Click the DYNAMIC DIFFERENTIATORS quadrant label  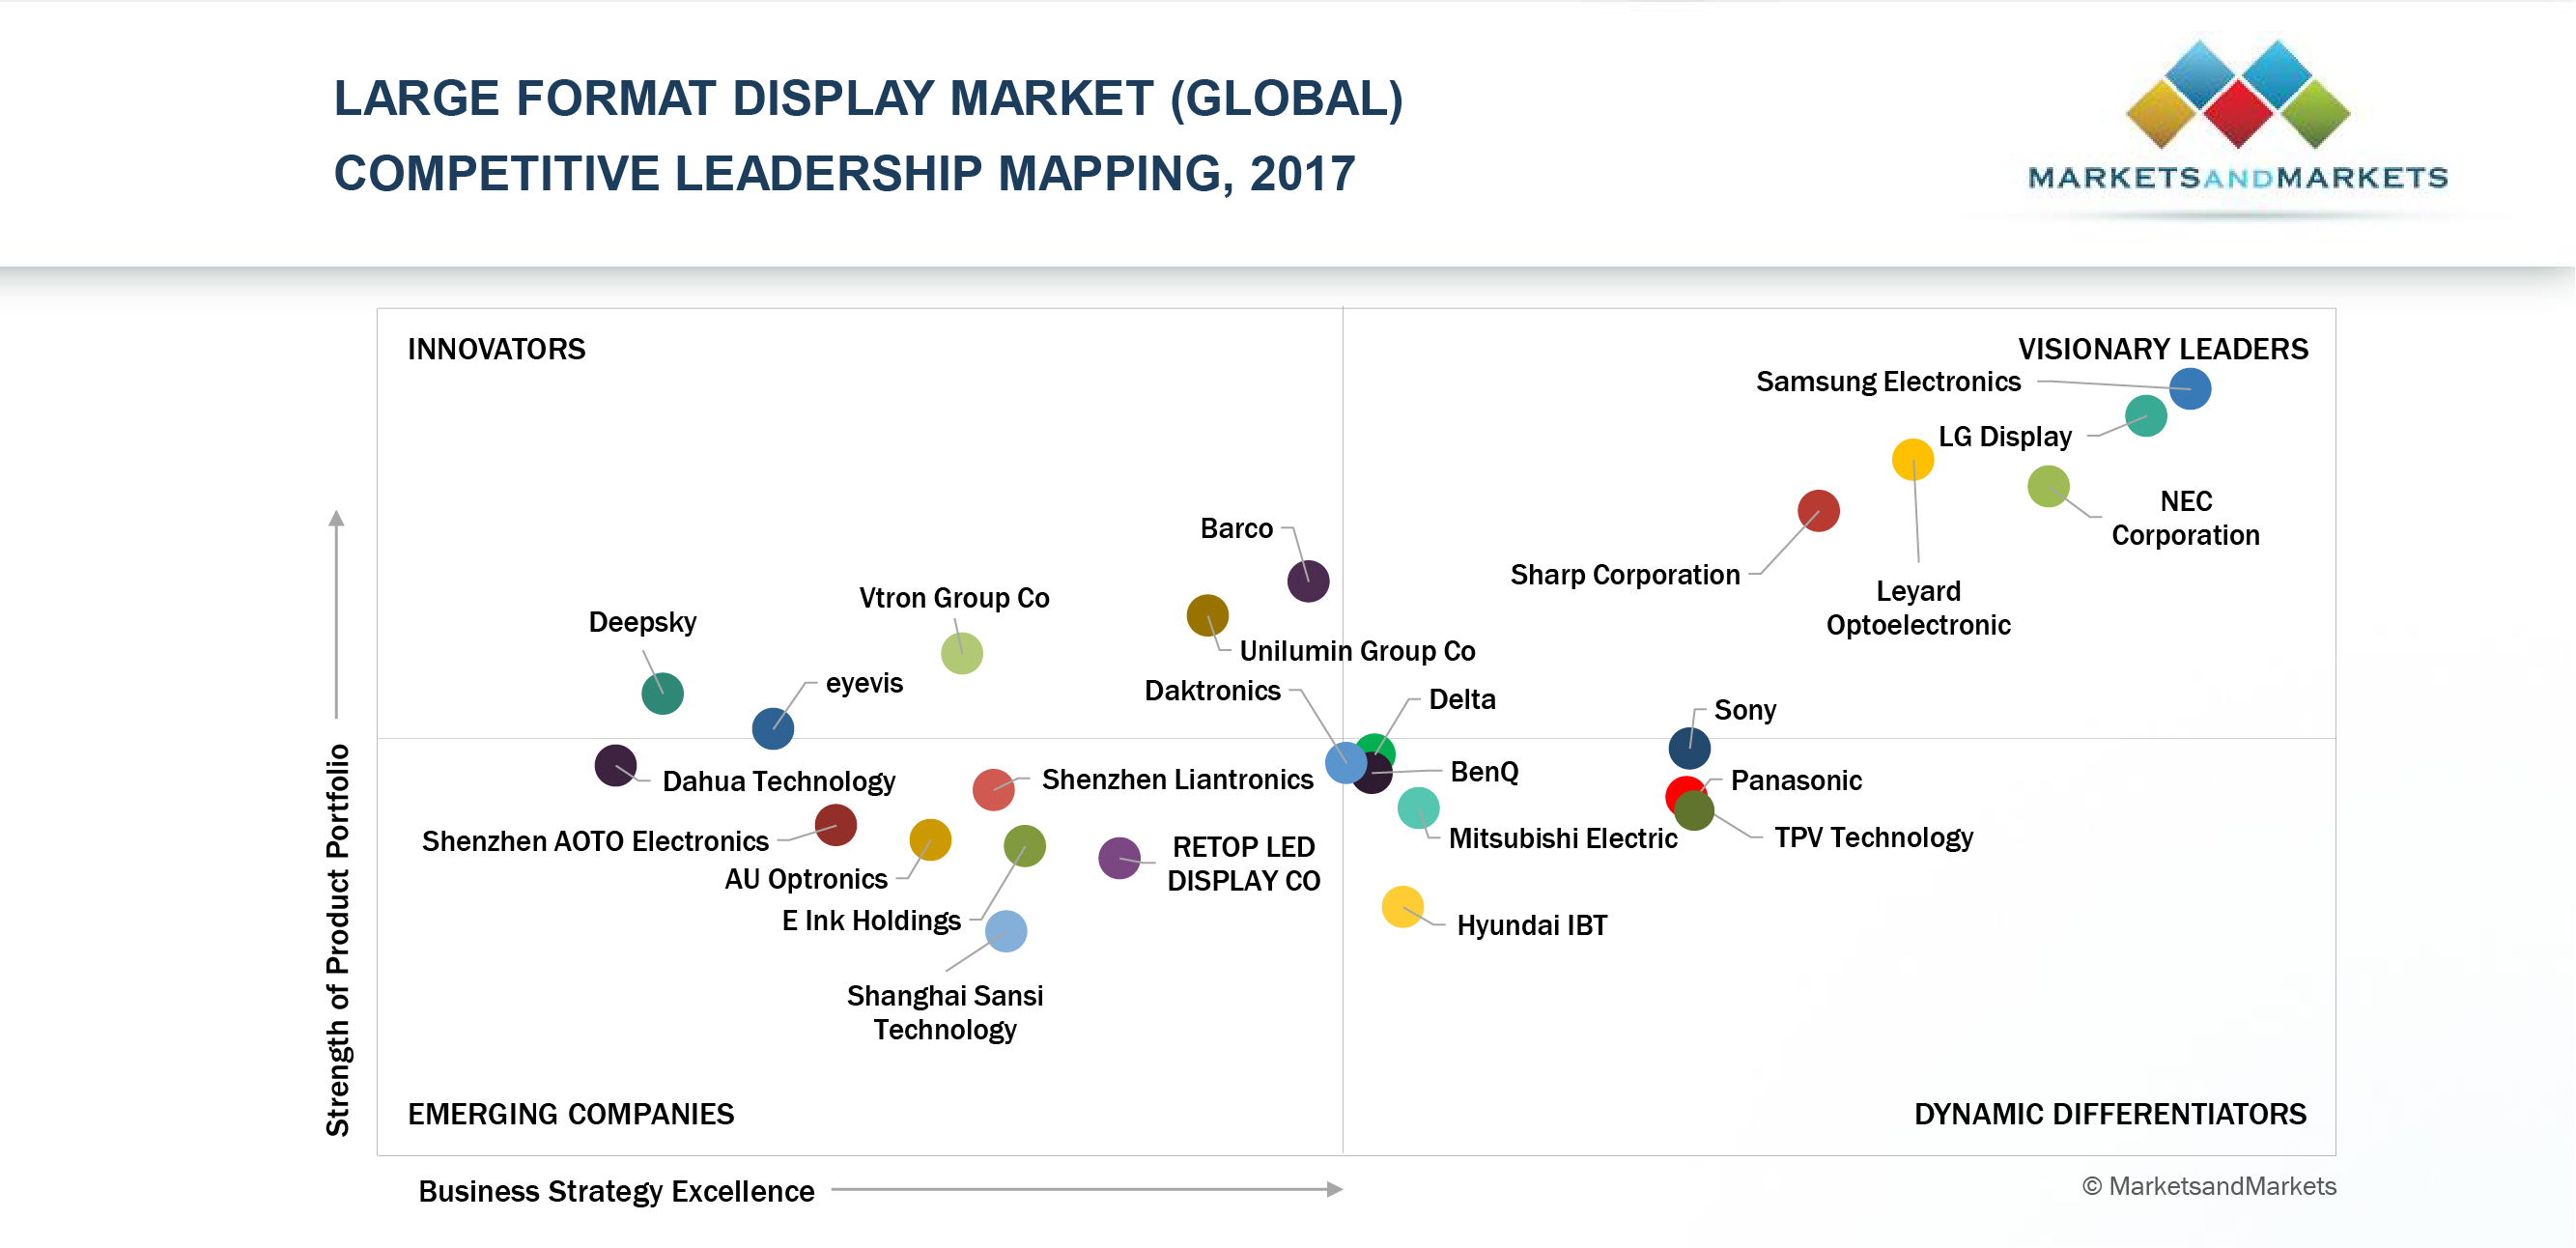pyautogui.click(x=2109, y=1114)
